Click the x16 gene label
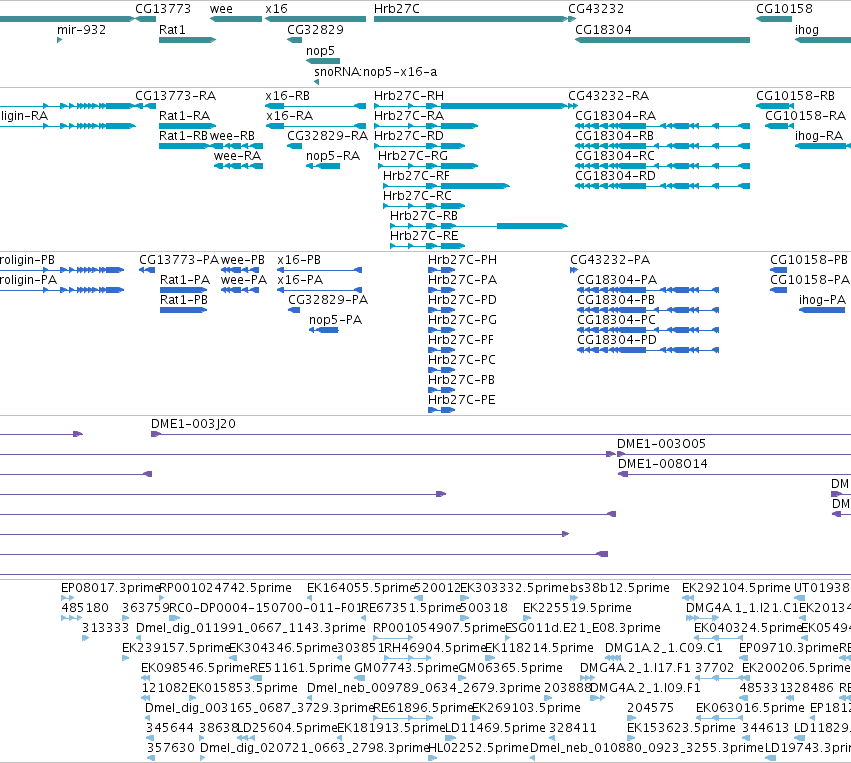The height and width of the screenshot is (763, 851). tap(276, 9)
